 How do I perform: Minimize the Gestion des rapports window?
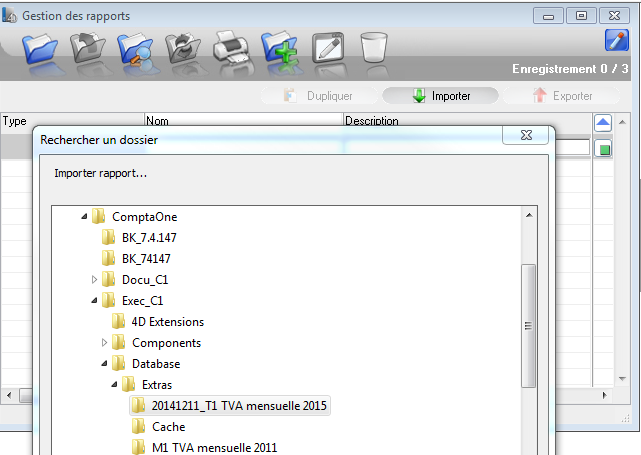(548, 16)
